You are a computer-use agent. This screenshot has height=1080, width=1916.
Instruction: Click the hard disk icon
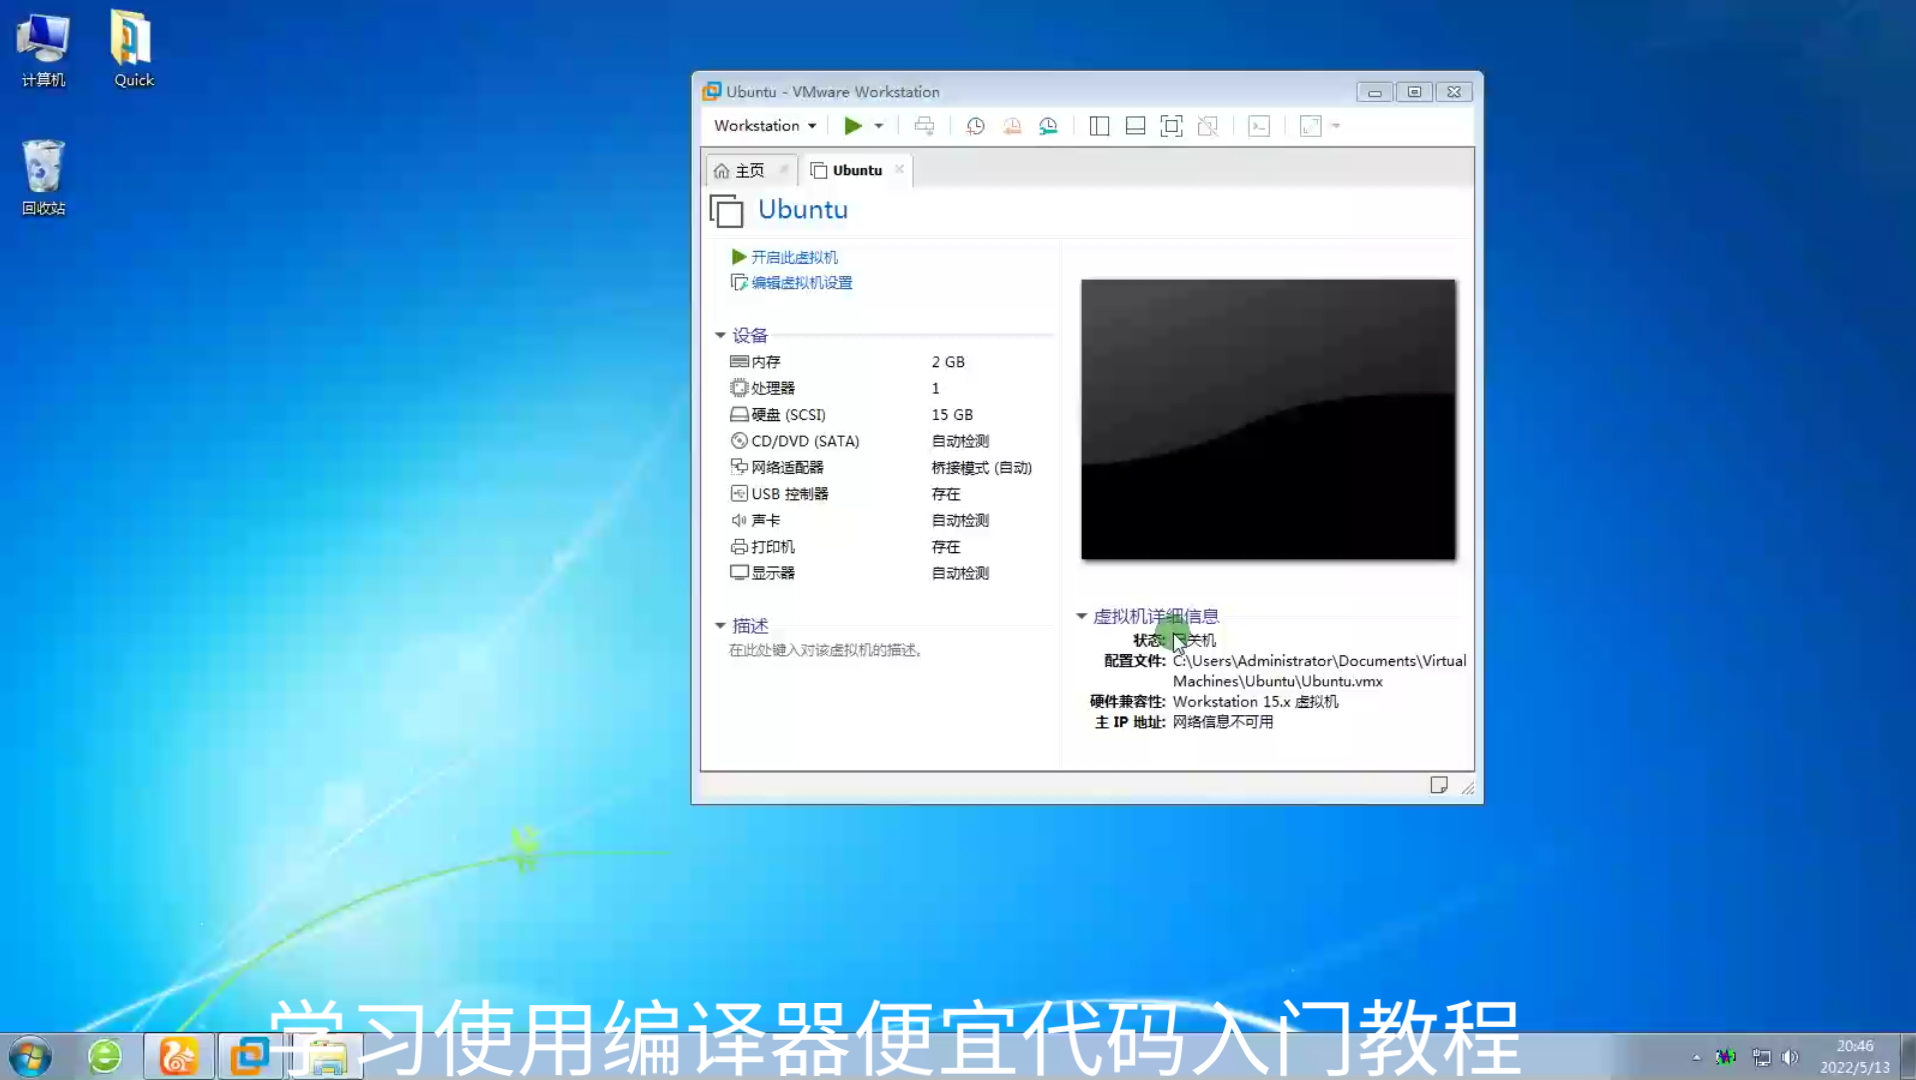pos(739,414)
